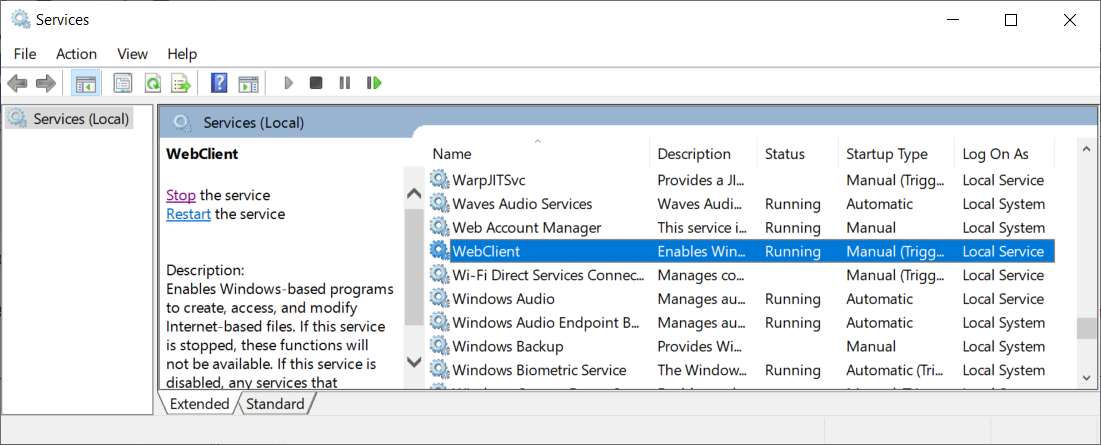Select the Waves Audio Services name

tap(522, 204)
